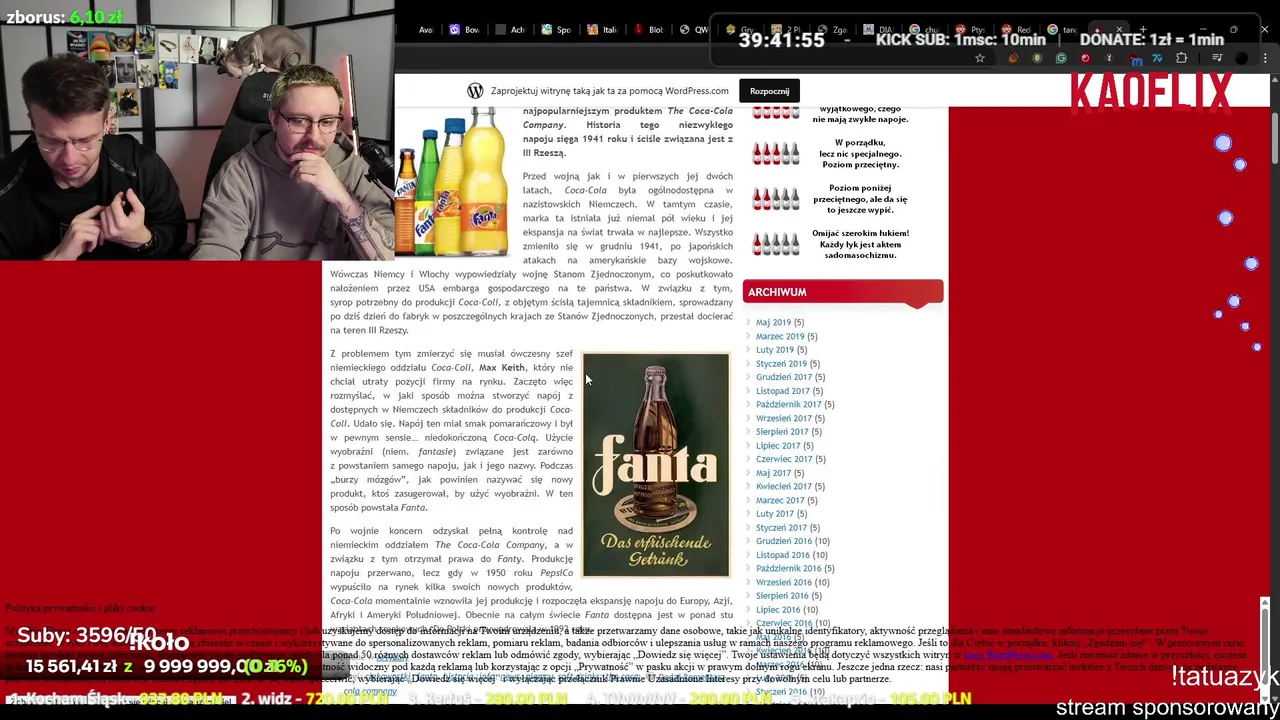This screenshot has width=1280, height=720.
Task: Open the browser Extensions puzzle icon
Action: tap(1182, 58)
